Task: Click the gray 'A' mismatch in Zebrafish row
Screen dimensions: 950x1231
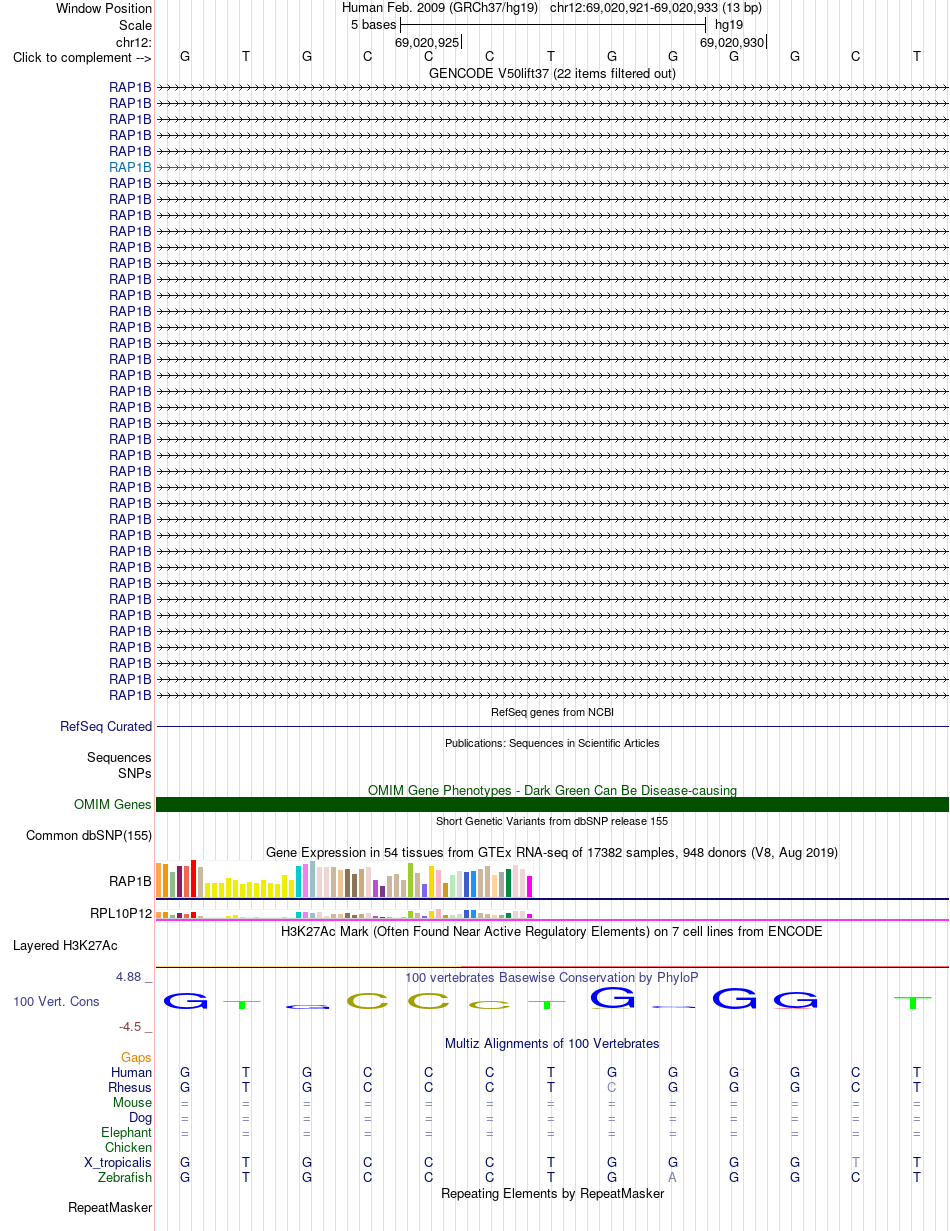Action: pyautogui.click(x=673, y=1178)
